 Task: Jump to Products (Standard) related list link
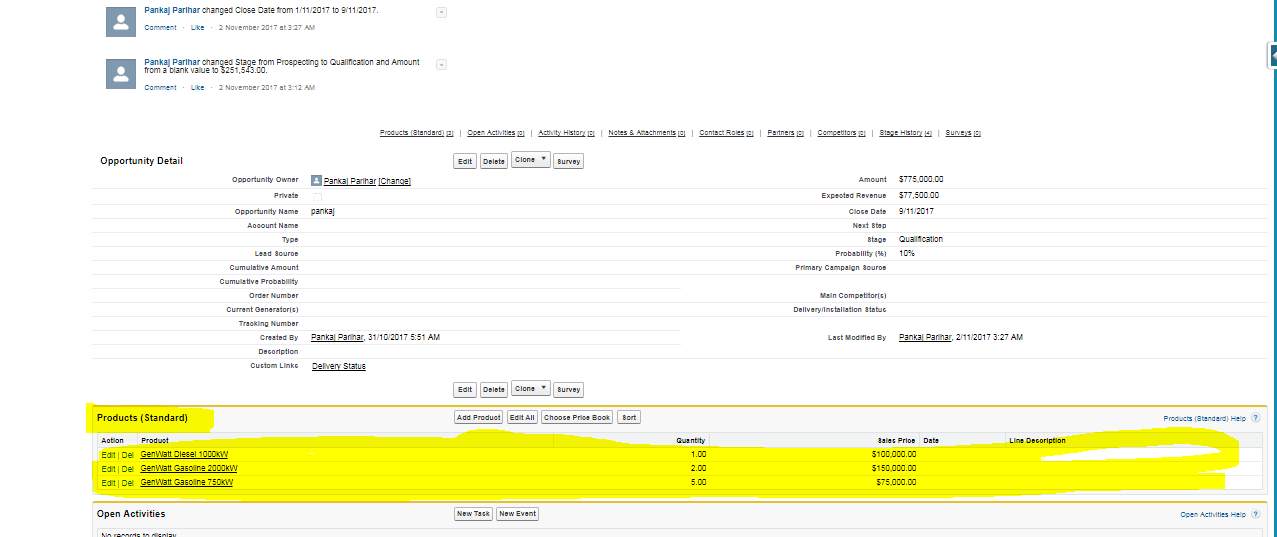pos(417,133)
